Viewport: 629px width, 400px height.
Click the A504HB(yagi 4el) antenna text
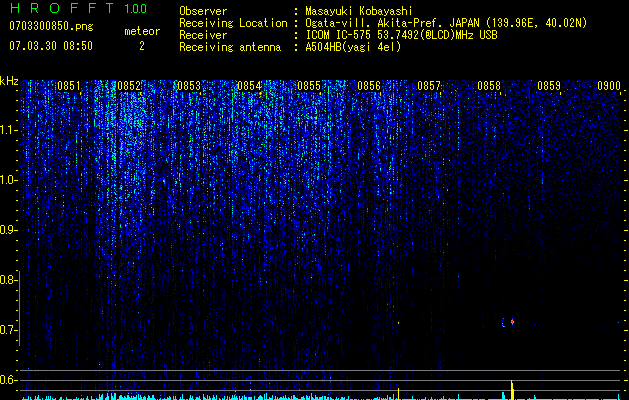[x=353, y=47]
